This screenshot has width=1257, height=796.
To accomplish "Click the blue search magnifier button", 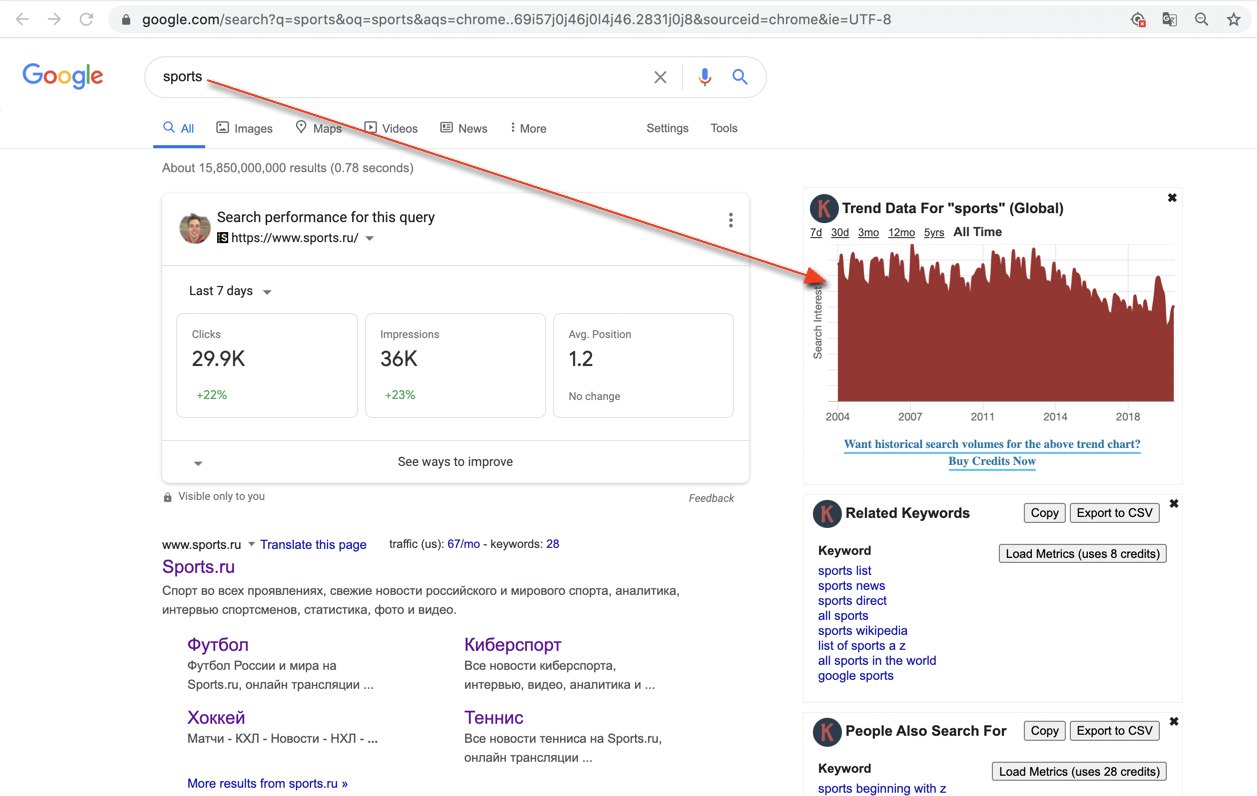I will pos(740,77).
